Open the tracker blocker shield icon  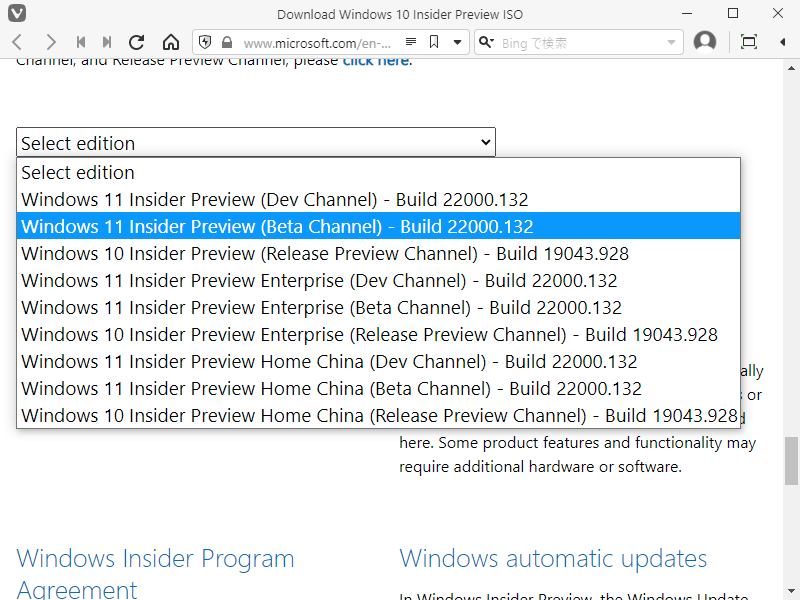(x=205, y=42)
